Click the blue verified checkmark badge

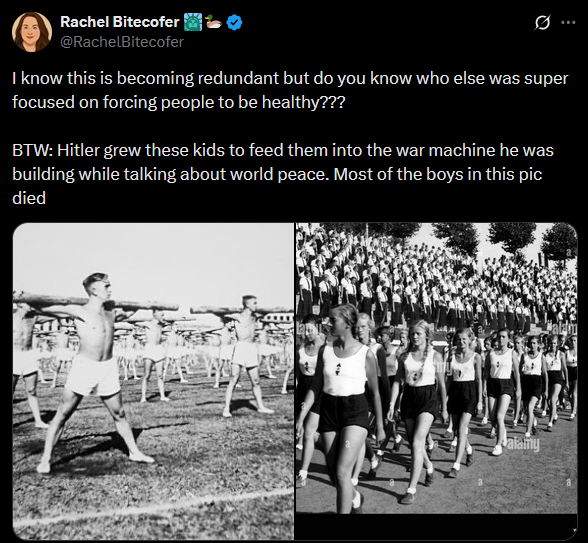tap(235, 22)
